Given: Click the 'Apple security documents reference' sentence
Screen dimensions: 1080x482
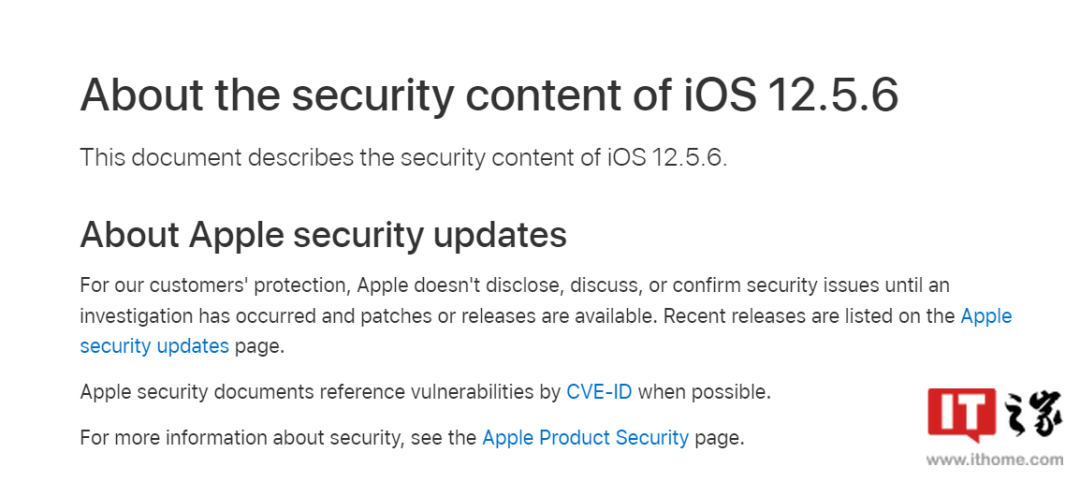Looking at the screenshot, I should coord(425,392).
